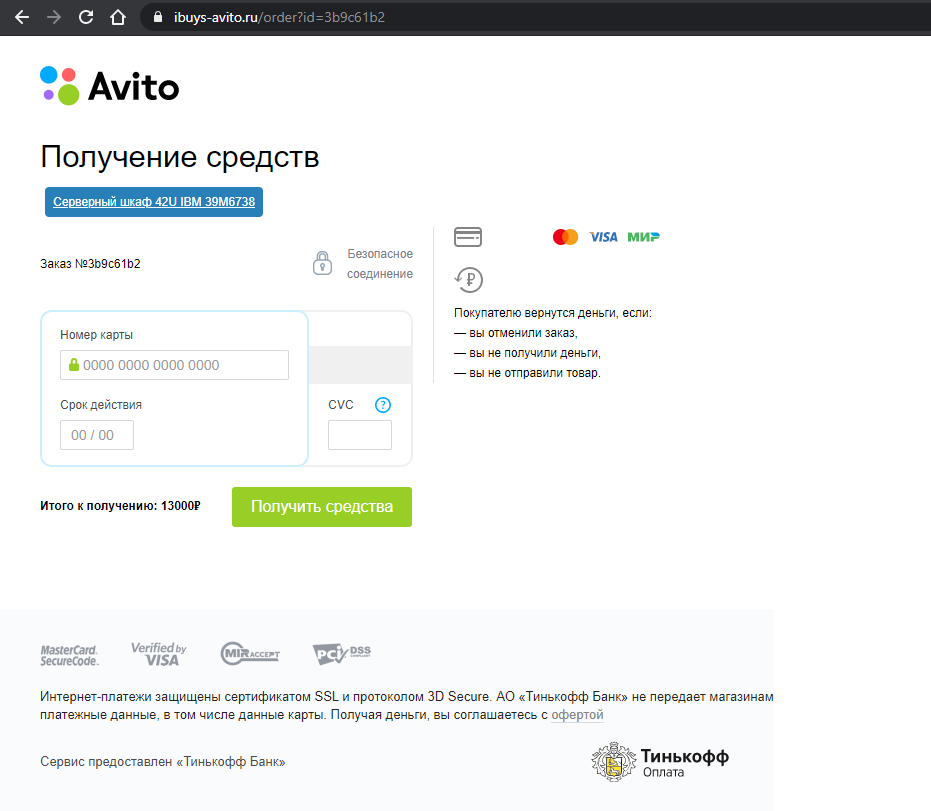Reload the page with the refresh icon

coord(86,17)
